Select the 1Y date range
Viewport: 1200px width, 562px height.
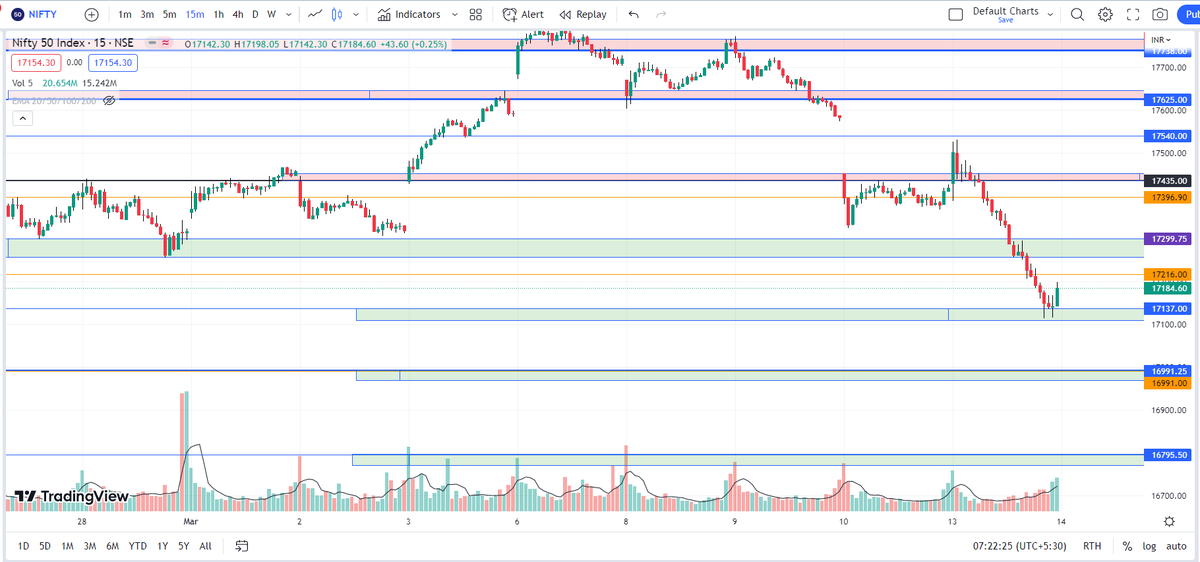coord(163,546)
